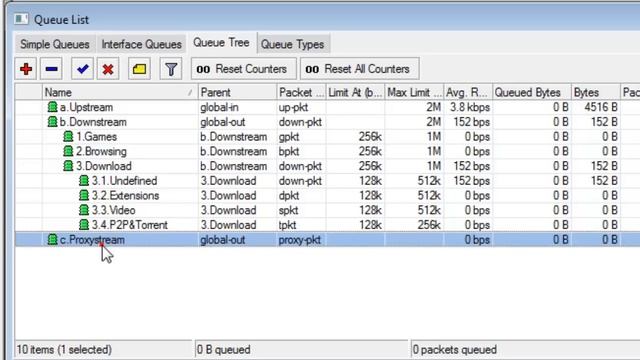Click the green icon of 3.Download queue
640x360 pixels.
click(68, 166)
